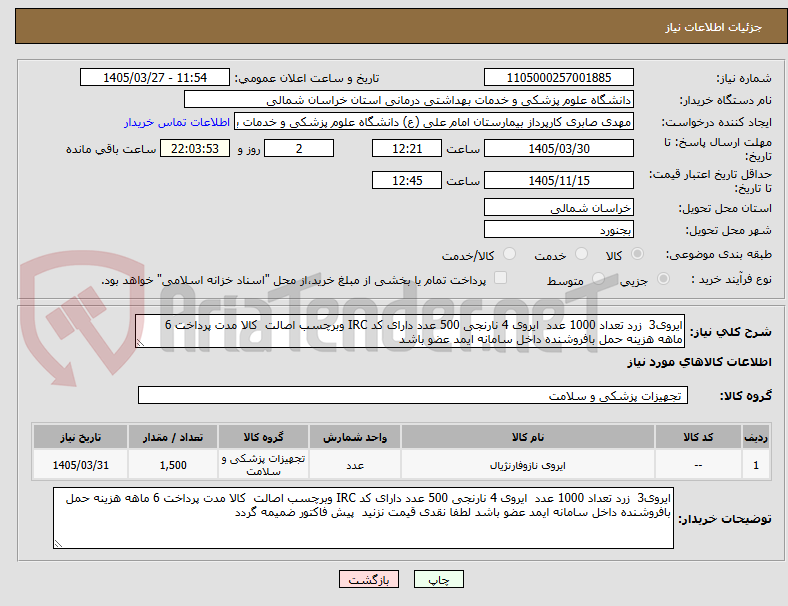Click the resize handle of buyer notes textarea
Screen dimensions: 788x606
[58, 543]
